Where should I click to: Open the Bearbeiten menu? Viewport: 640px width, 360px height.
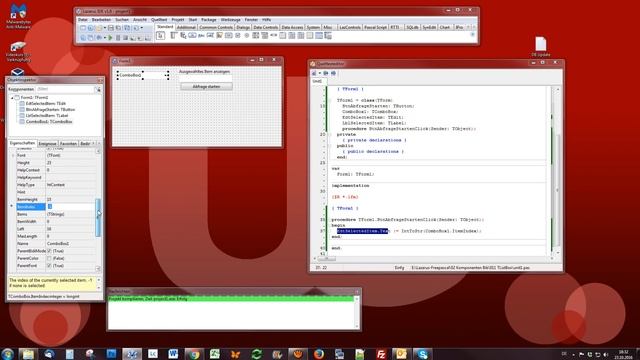point(101,20)
